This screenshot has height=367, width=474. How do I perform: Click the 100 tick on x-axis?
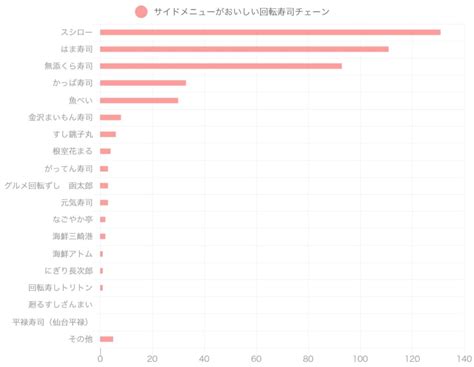click(360, 359)
